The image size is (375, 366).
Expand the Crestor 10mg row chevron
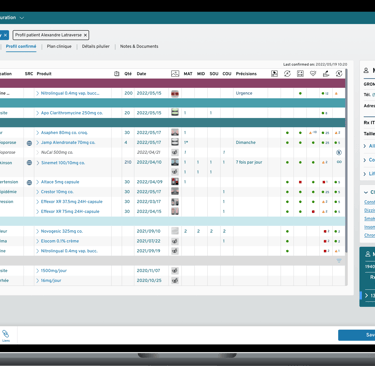[x=38, y=192]
